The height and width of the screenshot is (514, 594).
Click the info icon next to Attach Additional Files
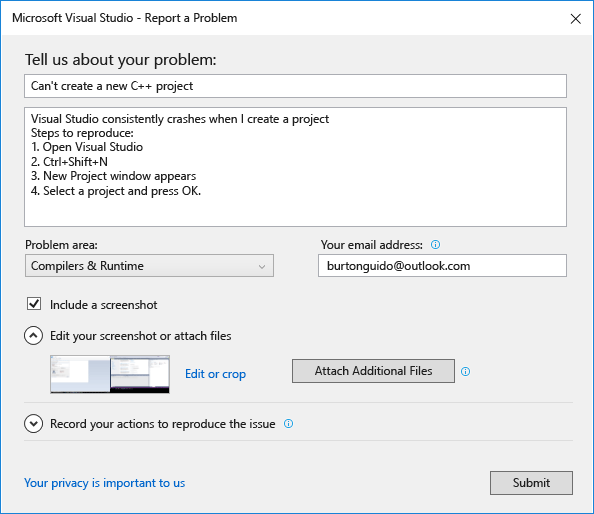point(465,372)
